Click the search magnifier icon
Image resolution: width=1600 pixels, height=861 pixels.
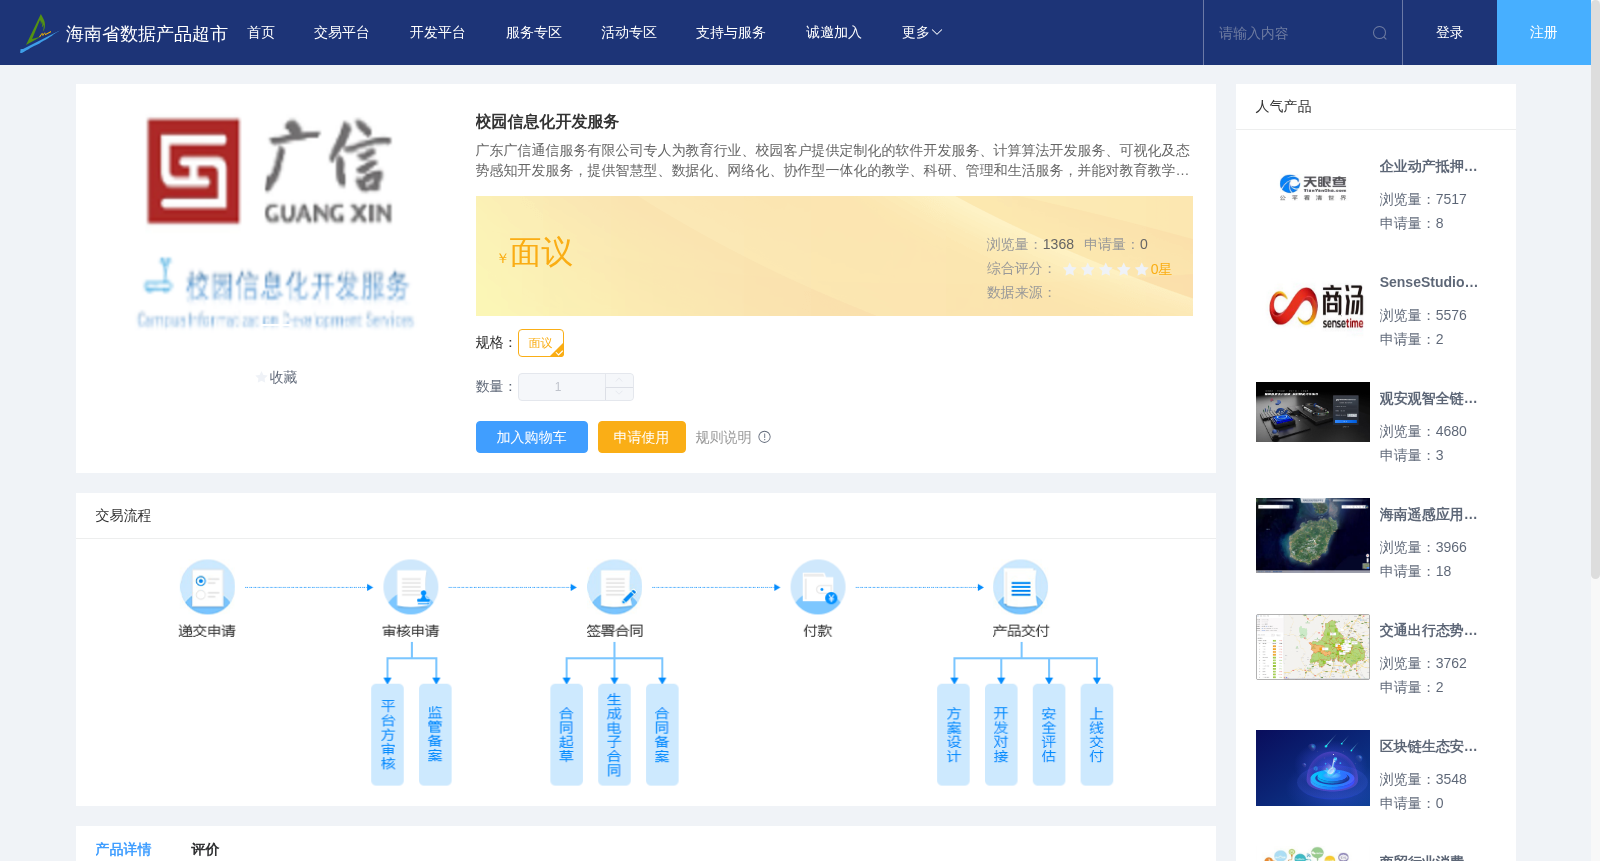(1380, 33)
